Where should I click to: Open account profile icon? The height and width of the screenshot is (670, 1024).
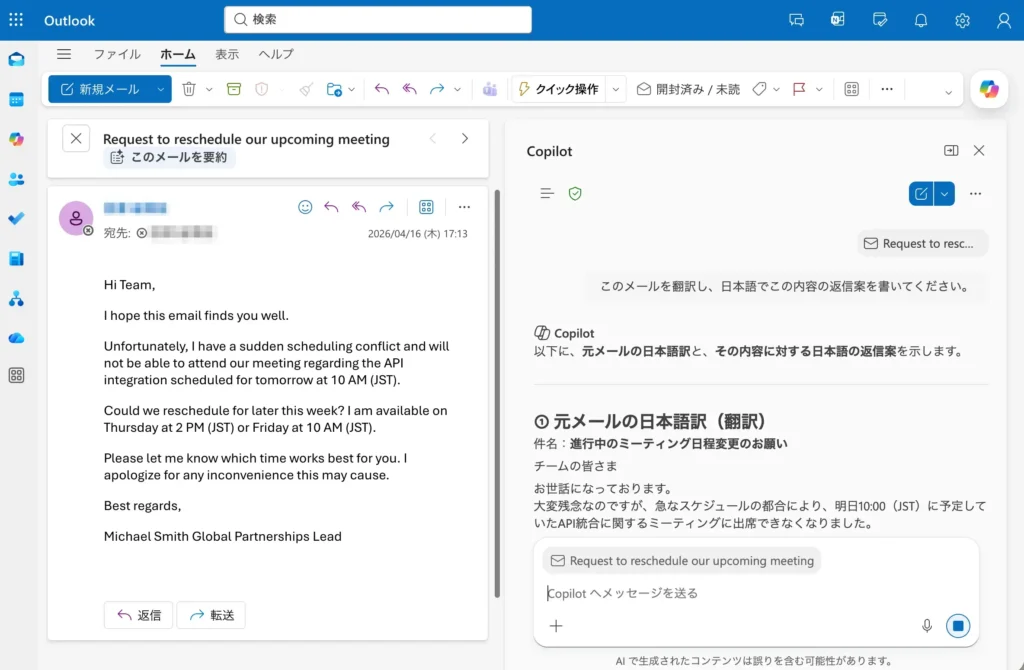click(1004, 20)
